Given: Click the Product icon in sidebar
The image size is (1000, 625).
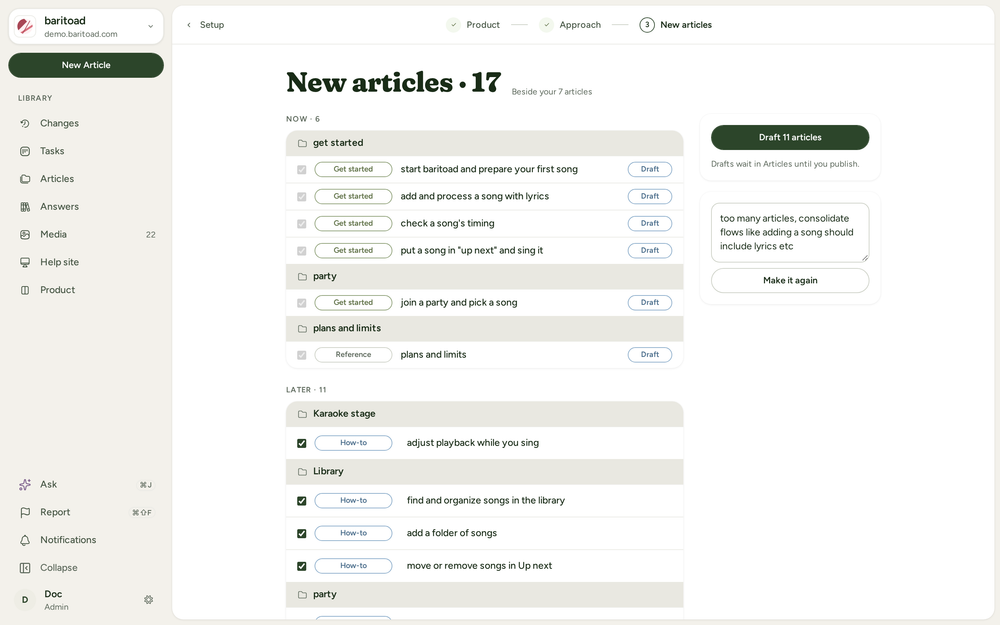Looking at the screenshot, I should click(x=25, y=290).
